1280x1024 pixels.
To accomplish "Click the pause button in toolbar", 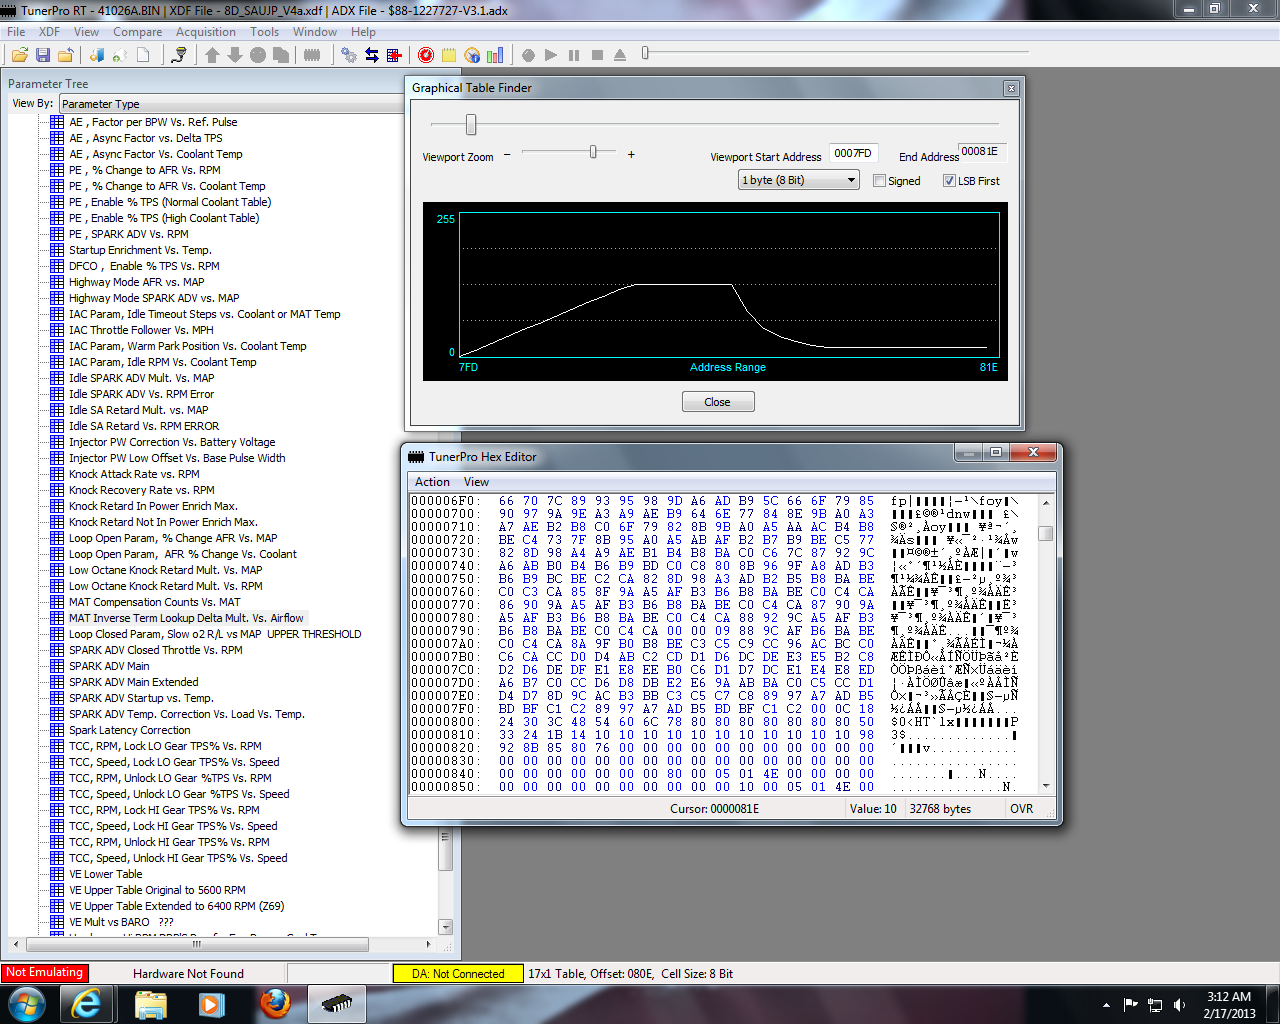I will (574, 55).
